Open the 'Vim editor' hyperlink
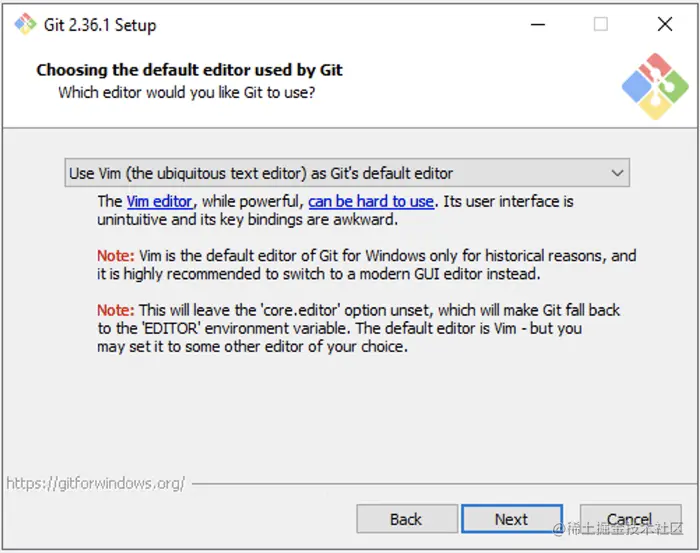 click(159, 201)
